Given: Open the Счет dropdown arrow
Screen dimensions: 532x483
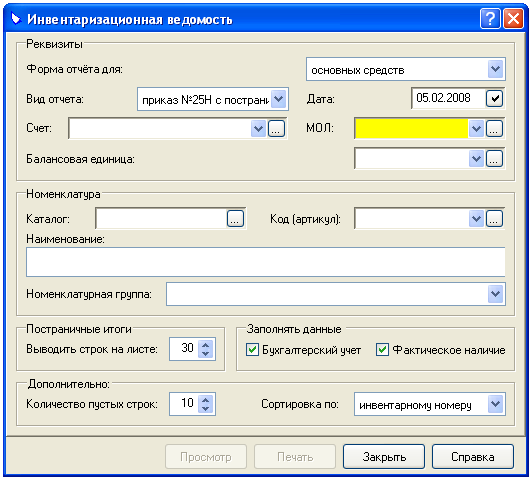Looking at the screenshot, I should 258,129.
